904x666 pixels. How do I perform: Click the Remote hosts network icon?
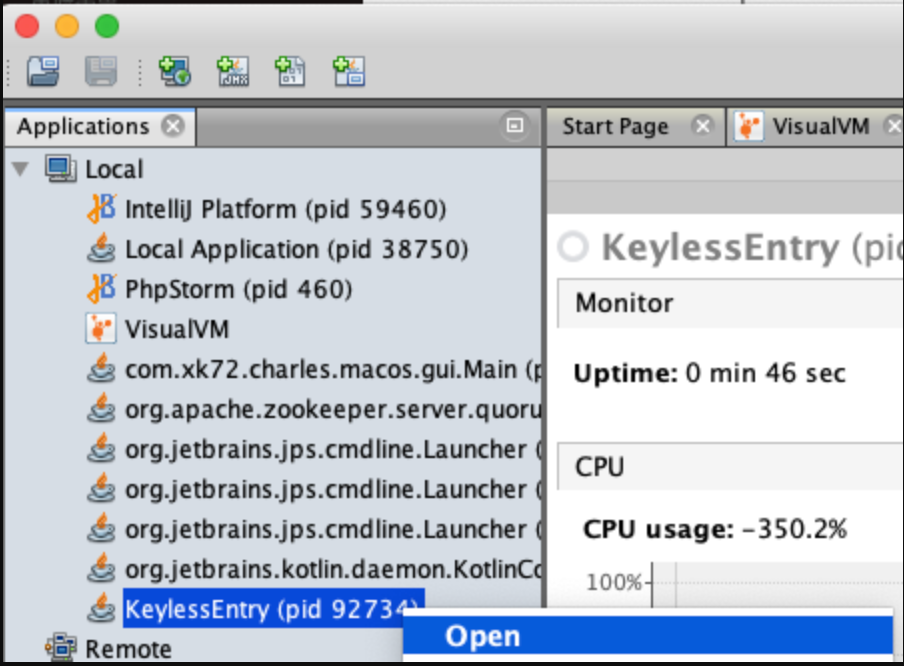coord(61,647)
